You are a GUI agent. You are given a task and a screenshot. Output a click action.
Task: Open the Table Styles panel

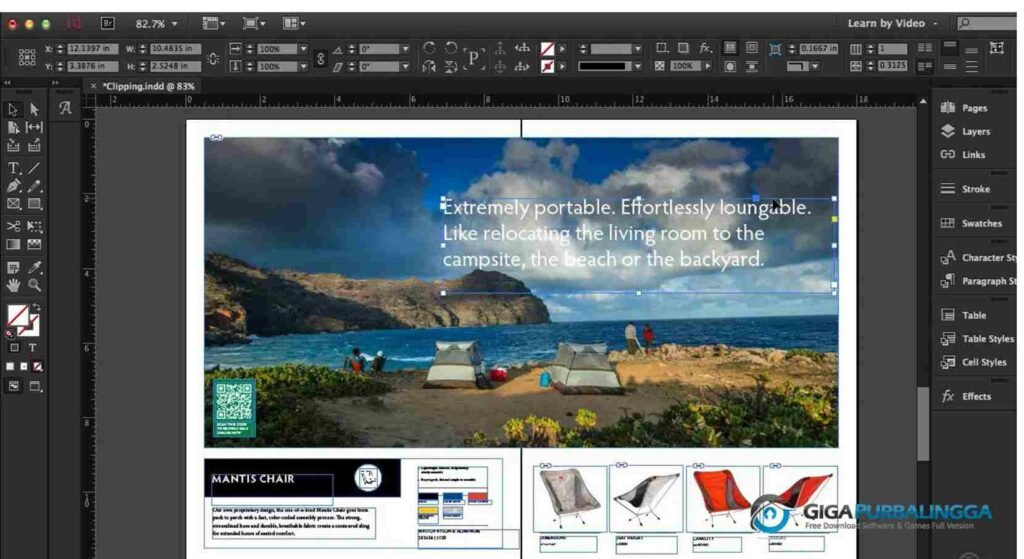(976, 338)
